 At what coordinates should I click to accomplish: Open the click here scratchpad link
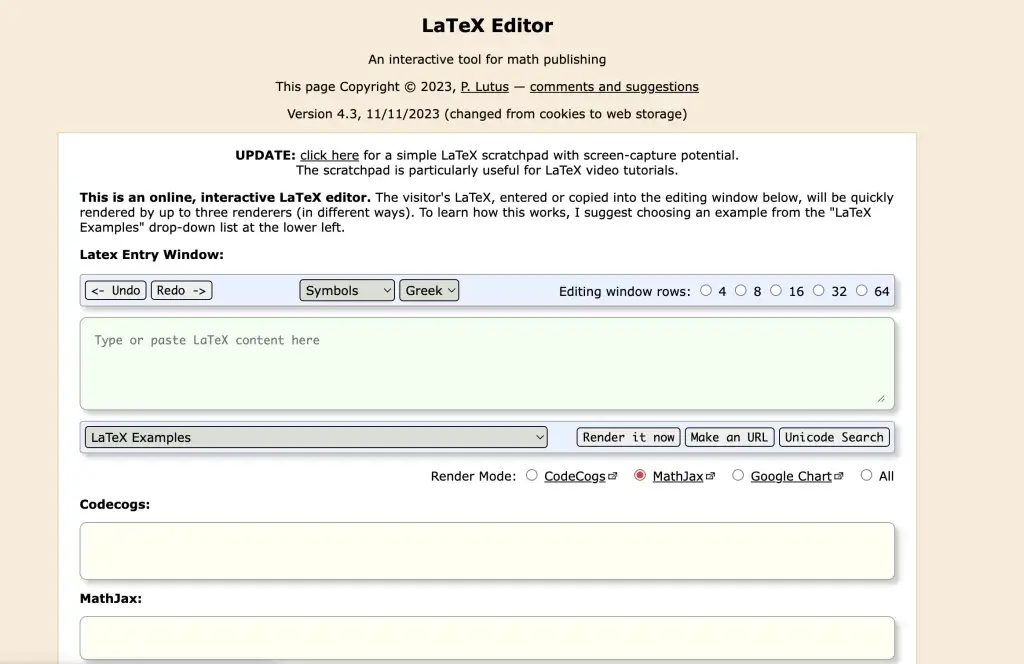[x=330, y=155]
